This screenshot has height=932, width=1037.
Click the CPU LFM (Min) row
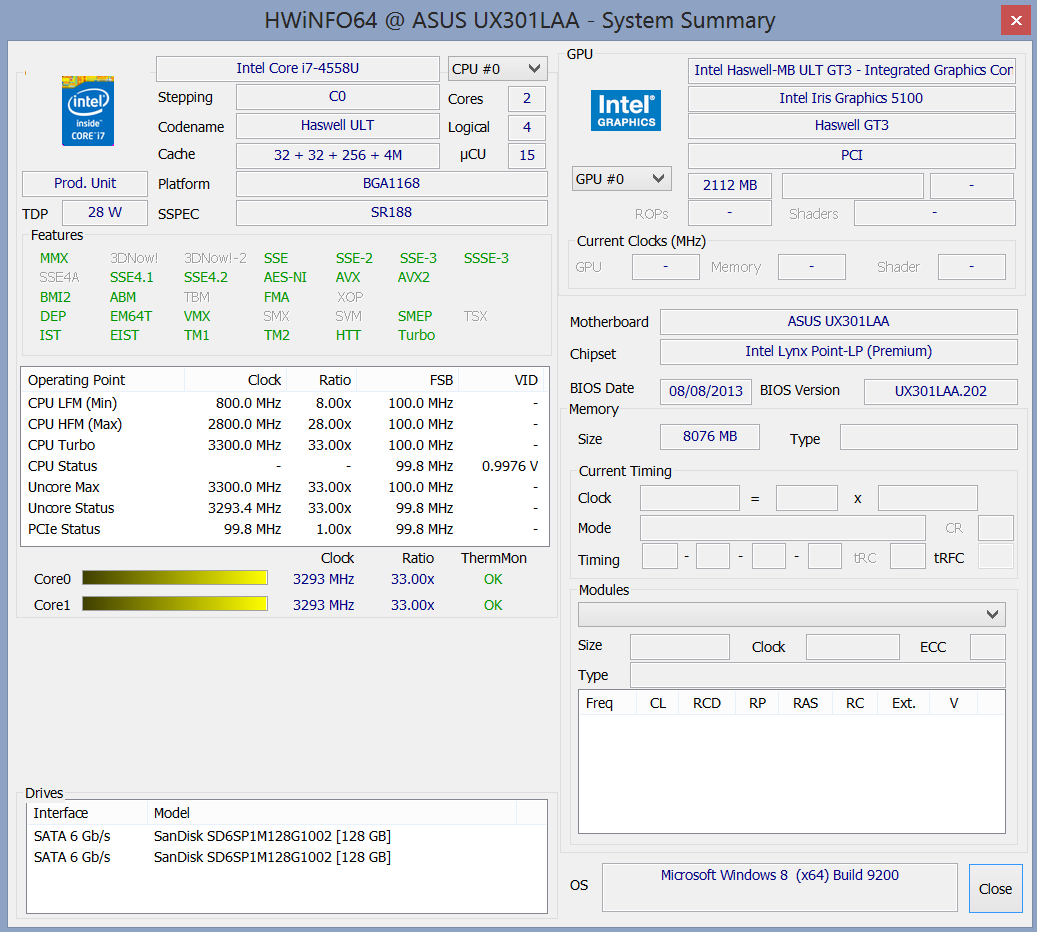click(x=285, y=403)
